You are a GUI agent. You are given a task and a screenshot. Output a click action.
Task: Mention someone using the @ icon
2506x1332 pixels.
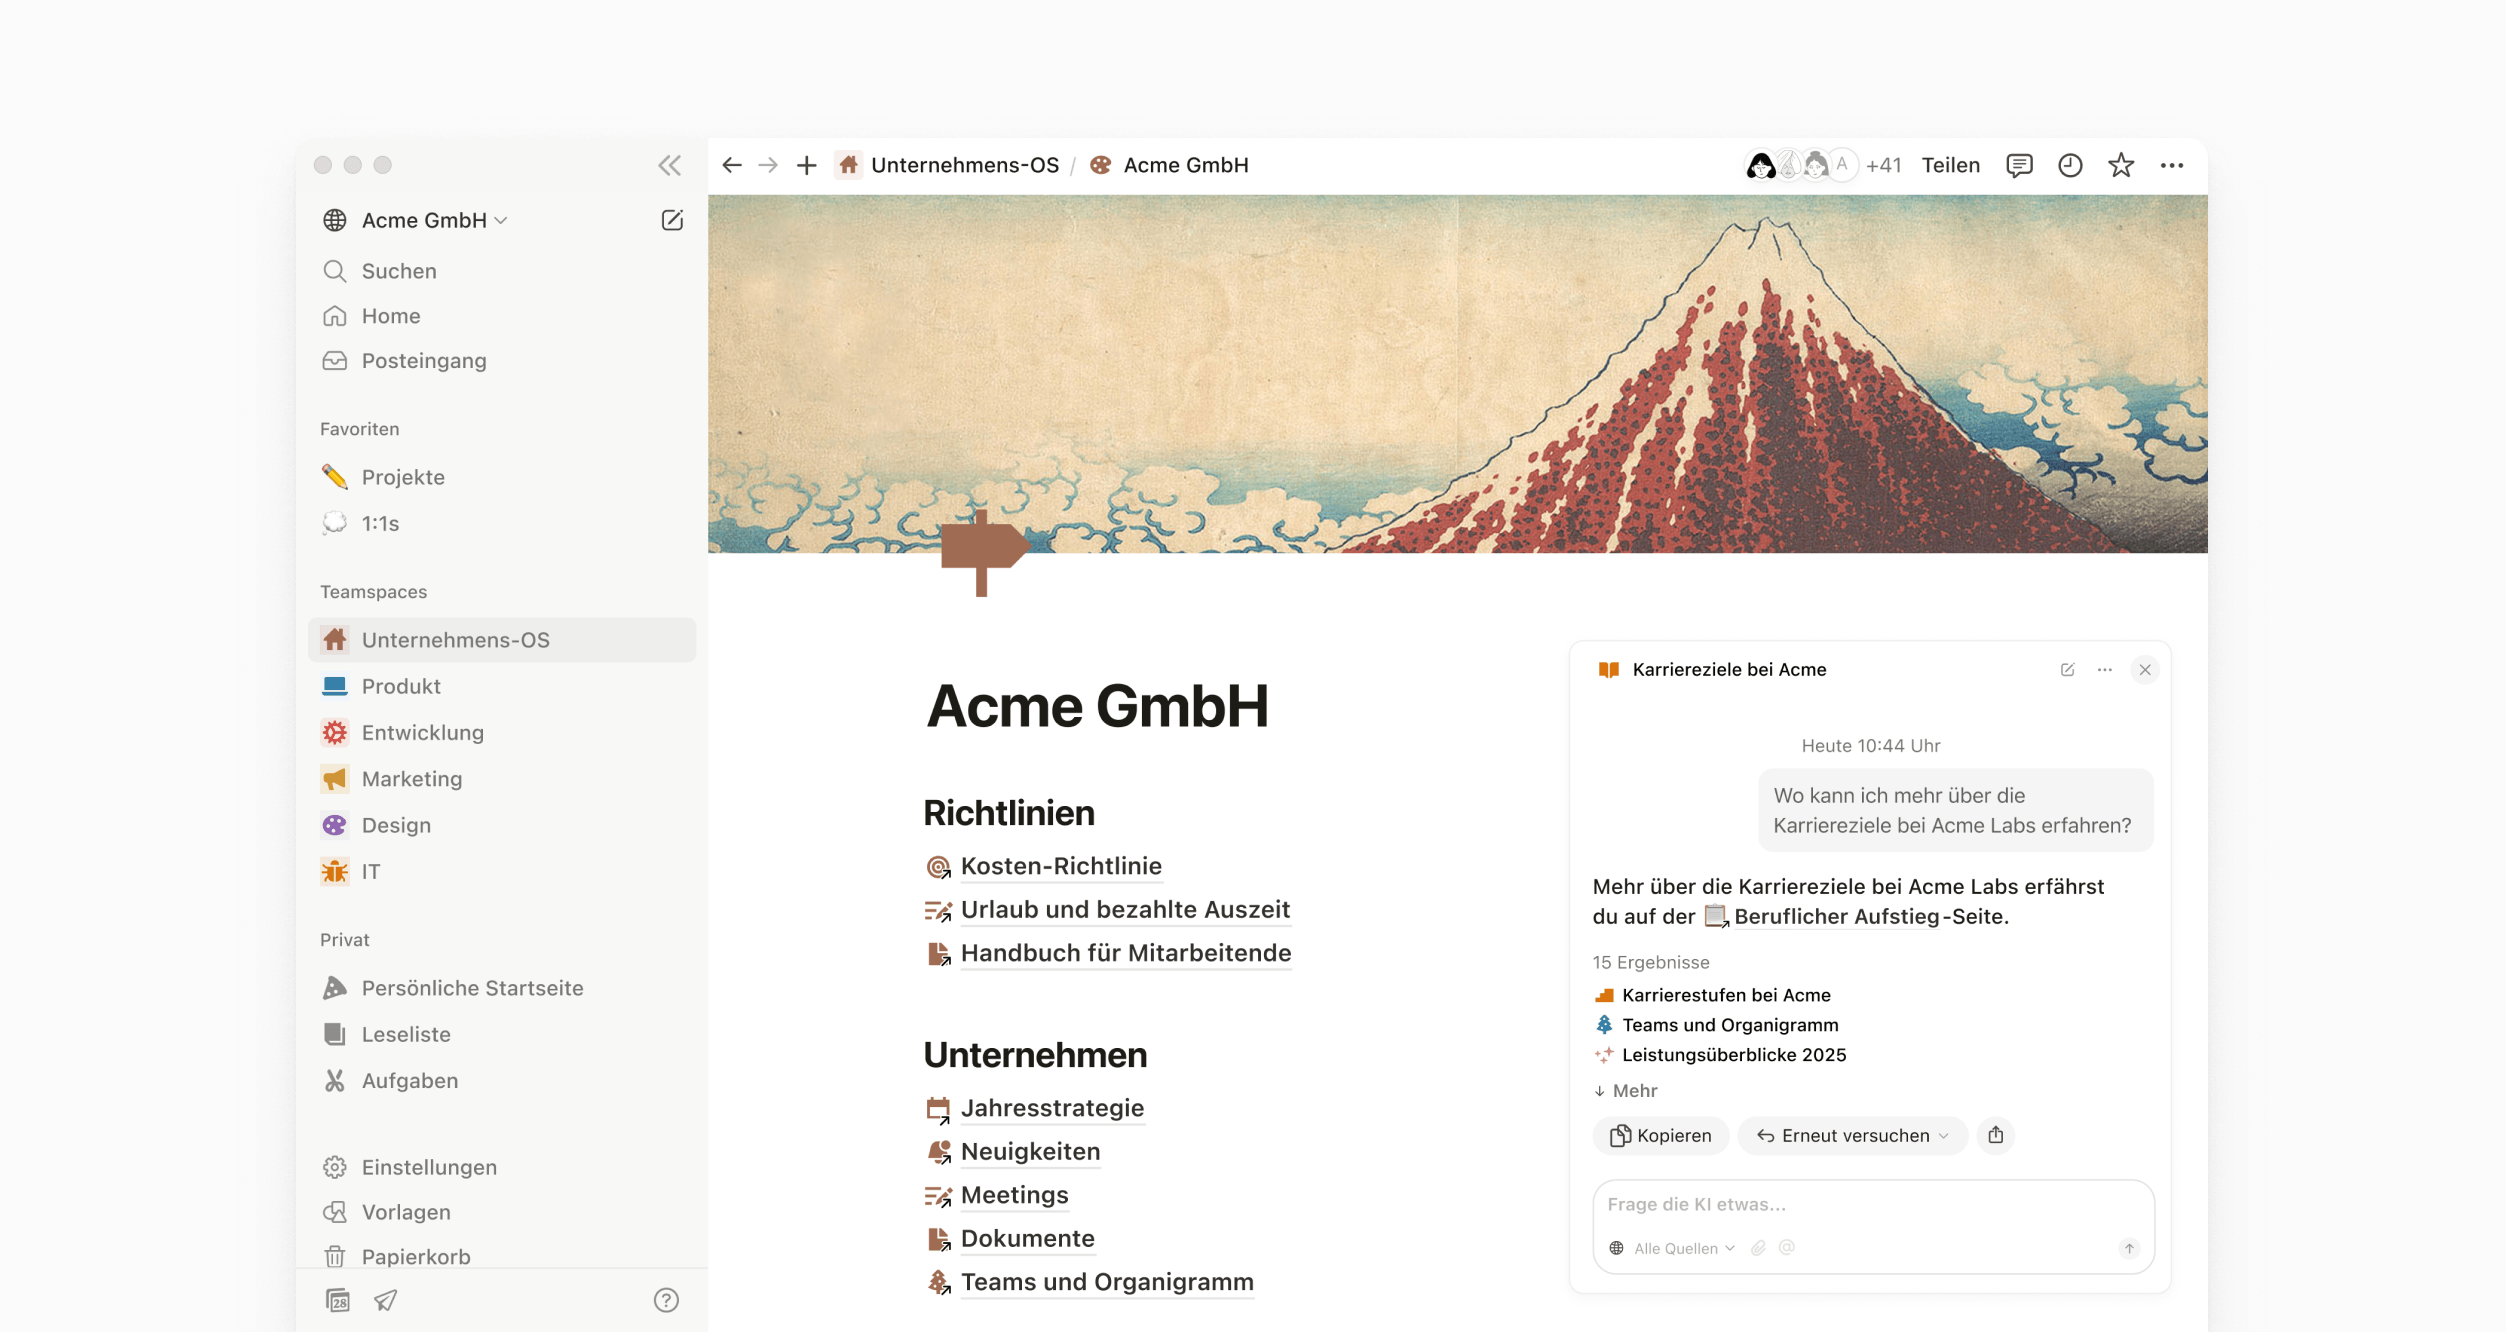[x=1787, y=1247]
